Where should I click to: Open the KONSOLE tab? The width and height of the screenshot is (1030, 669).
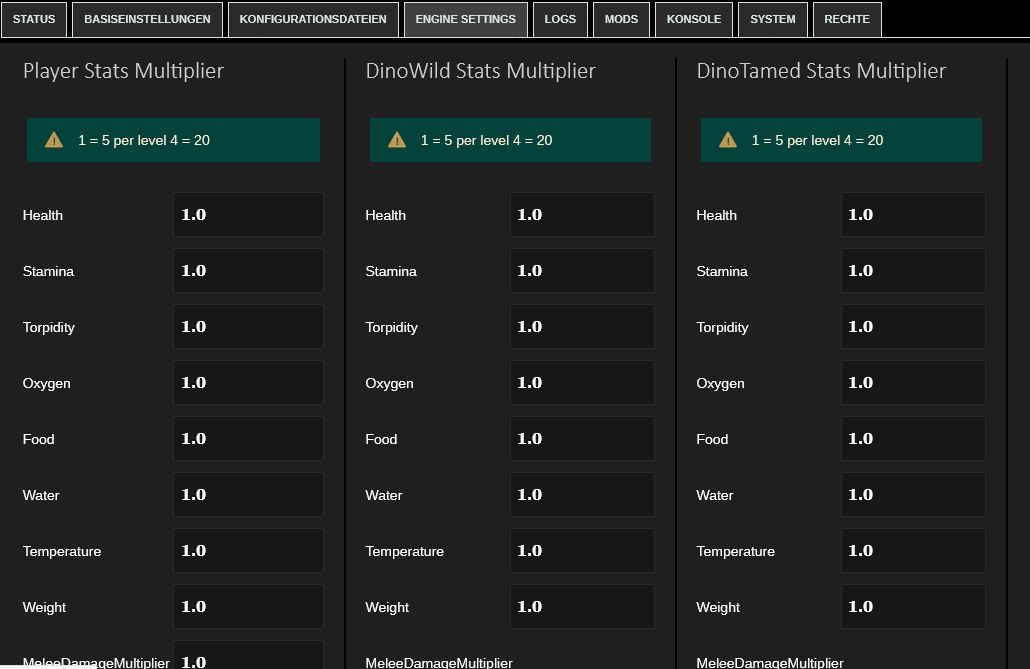pyautogui.click(x=694, y=19)
